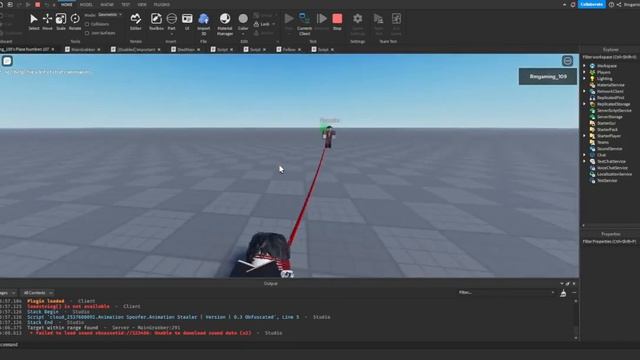Select ServerScriptService in Explorer
Screen dimensions: 640x360
(614, 110)
